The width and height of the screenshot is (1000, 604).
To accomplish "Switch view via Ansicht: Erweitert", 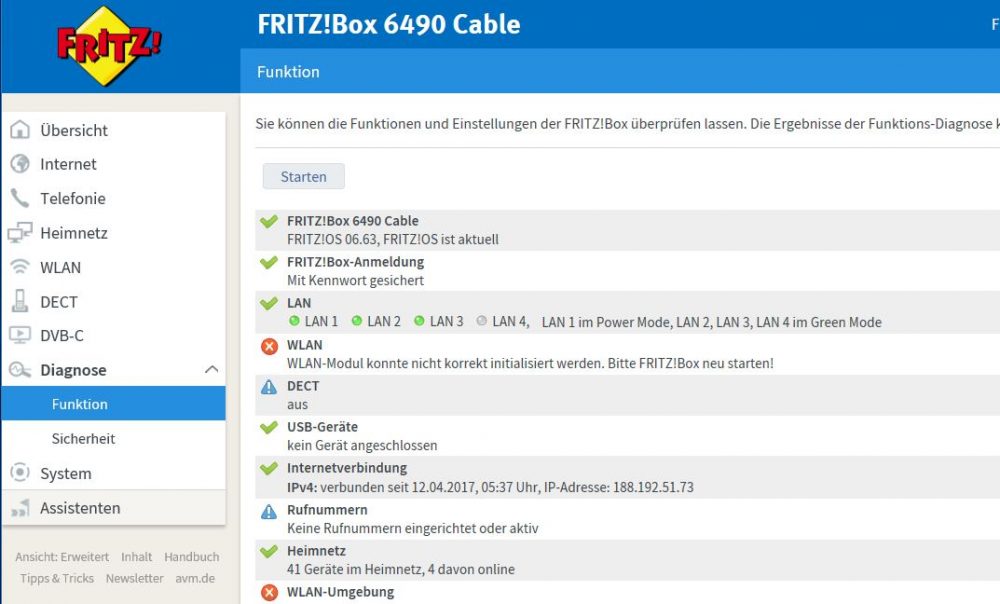I will coord(62,557).
